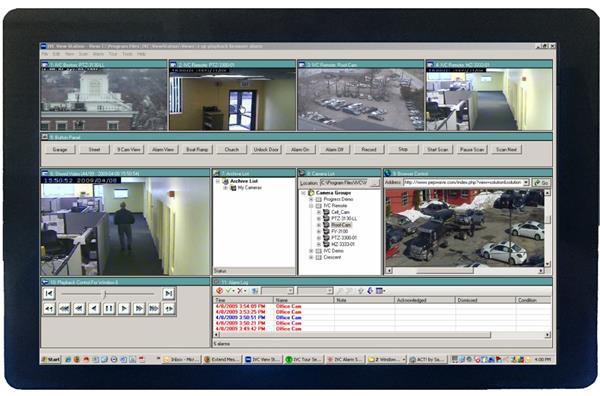Open the Windows Start button
This screenshot has width=600, height=396.
[51, 359]
